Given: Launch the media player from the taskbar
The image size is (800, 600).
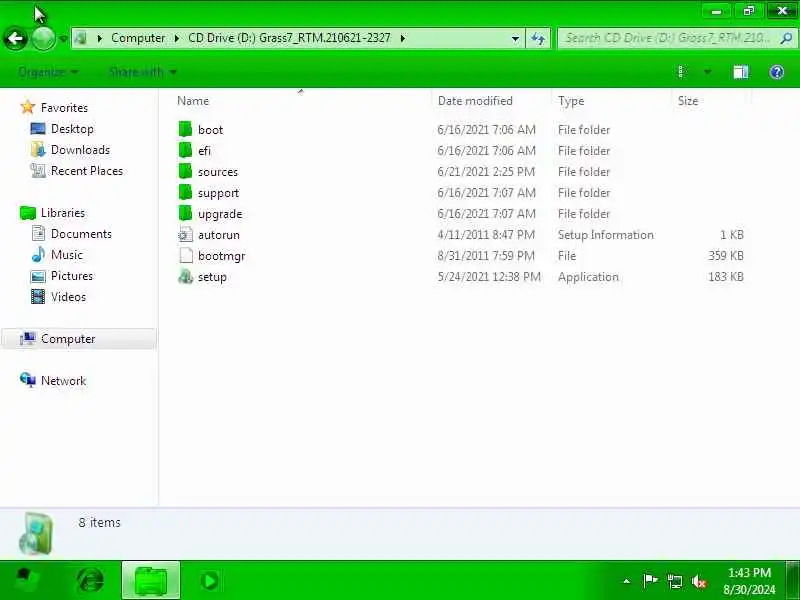Looking at the screenshot, I should pyautogui.click(x=209, y=581).
